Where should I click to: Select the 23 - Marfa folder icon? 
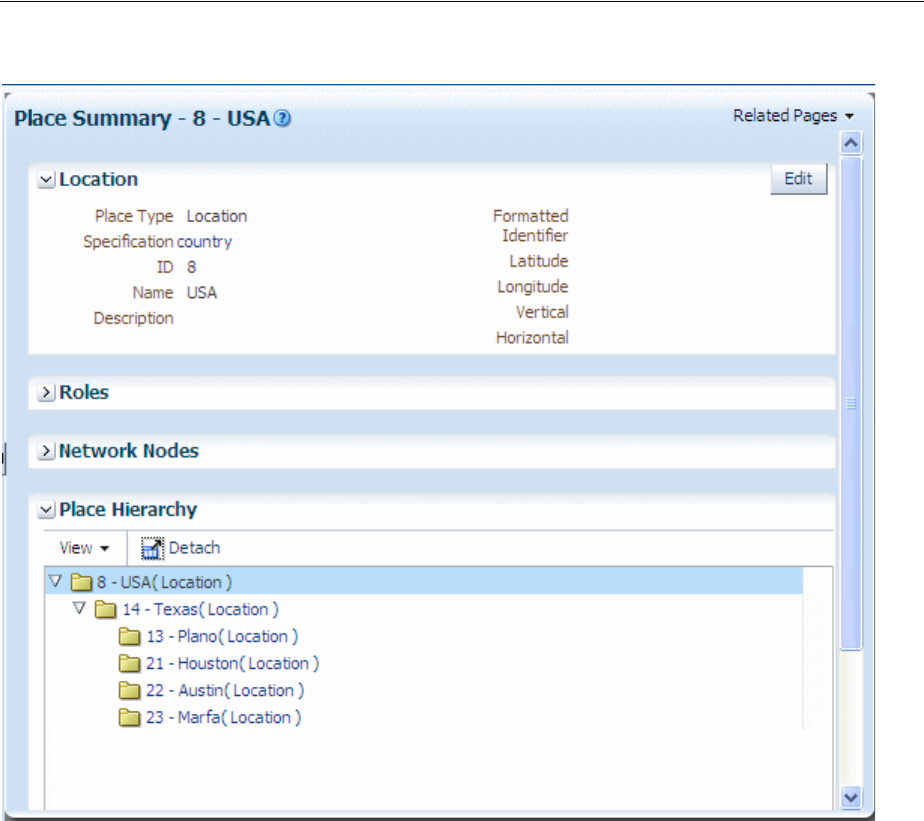(x=130, y=718)
